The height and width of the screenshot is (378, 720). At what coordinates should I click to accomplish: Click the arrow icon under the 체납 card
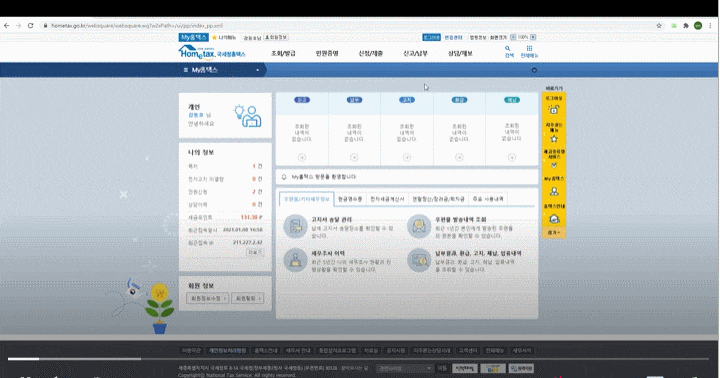tap(512, 157)
